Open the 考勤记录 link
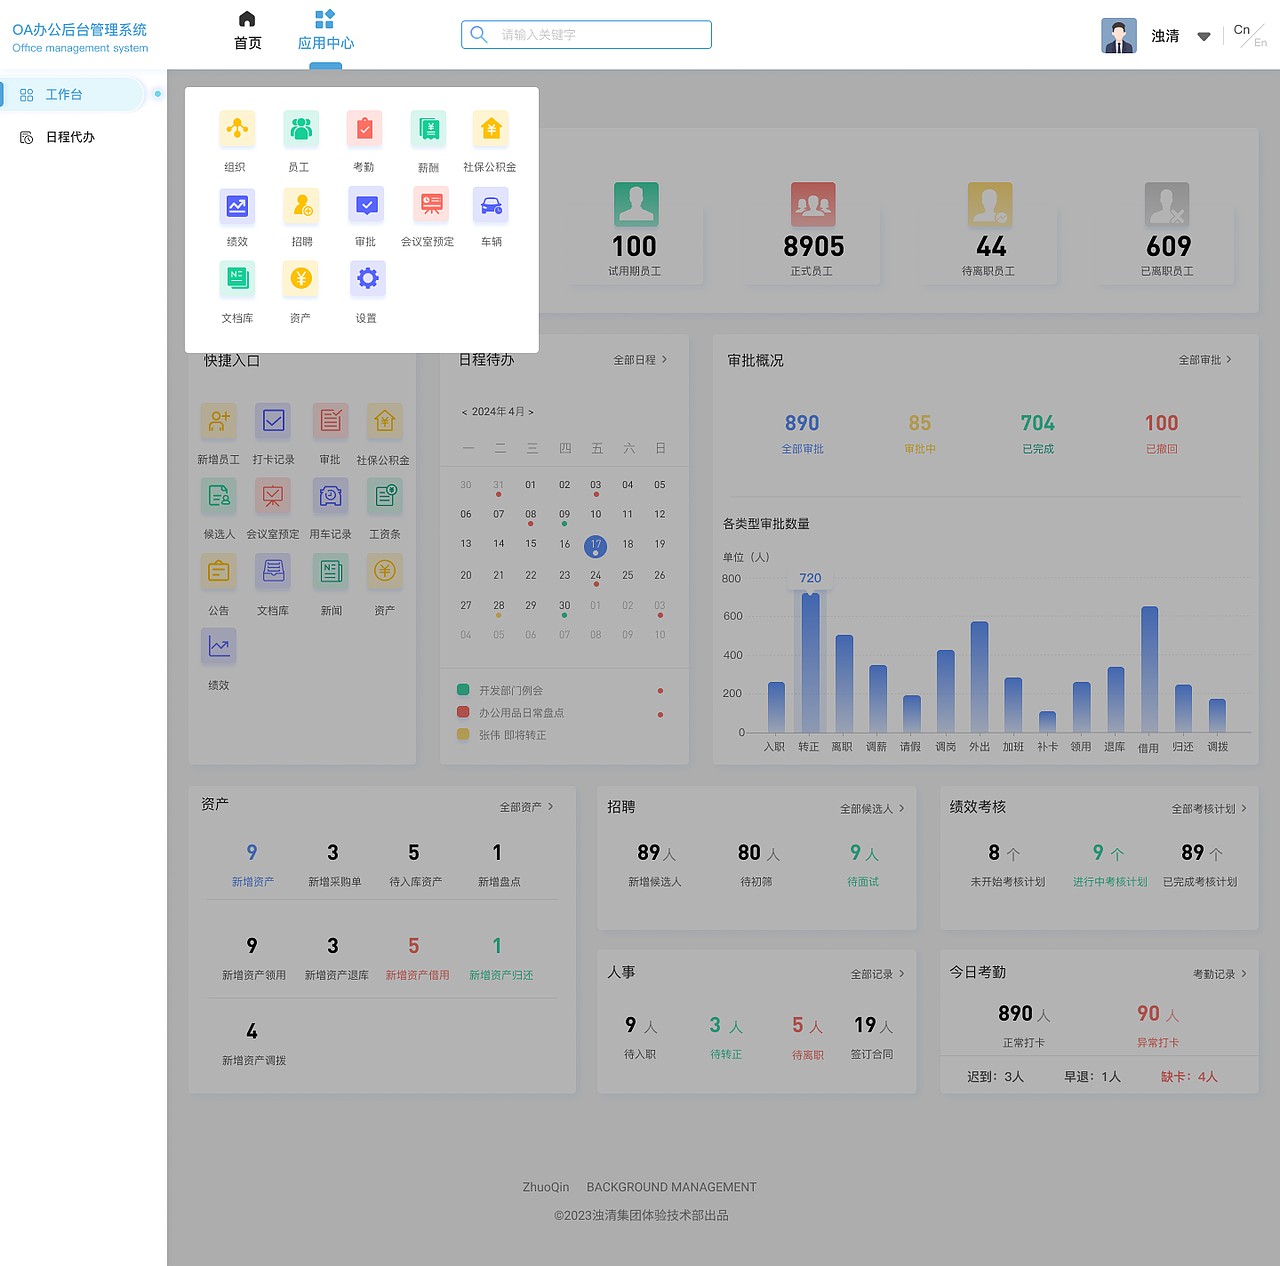The image size is (1280, 1266). [x=1220, y=974]
